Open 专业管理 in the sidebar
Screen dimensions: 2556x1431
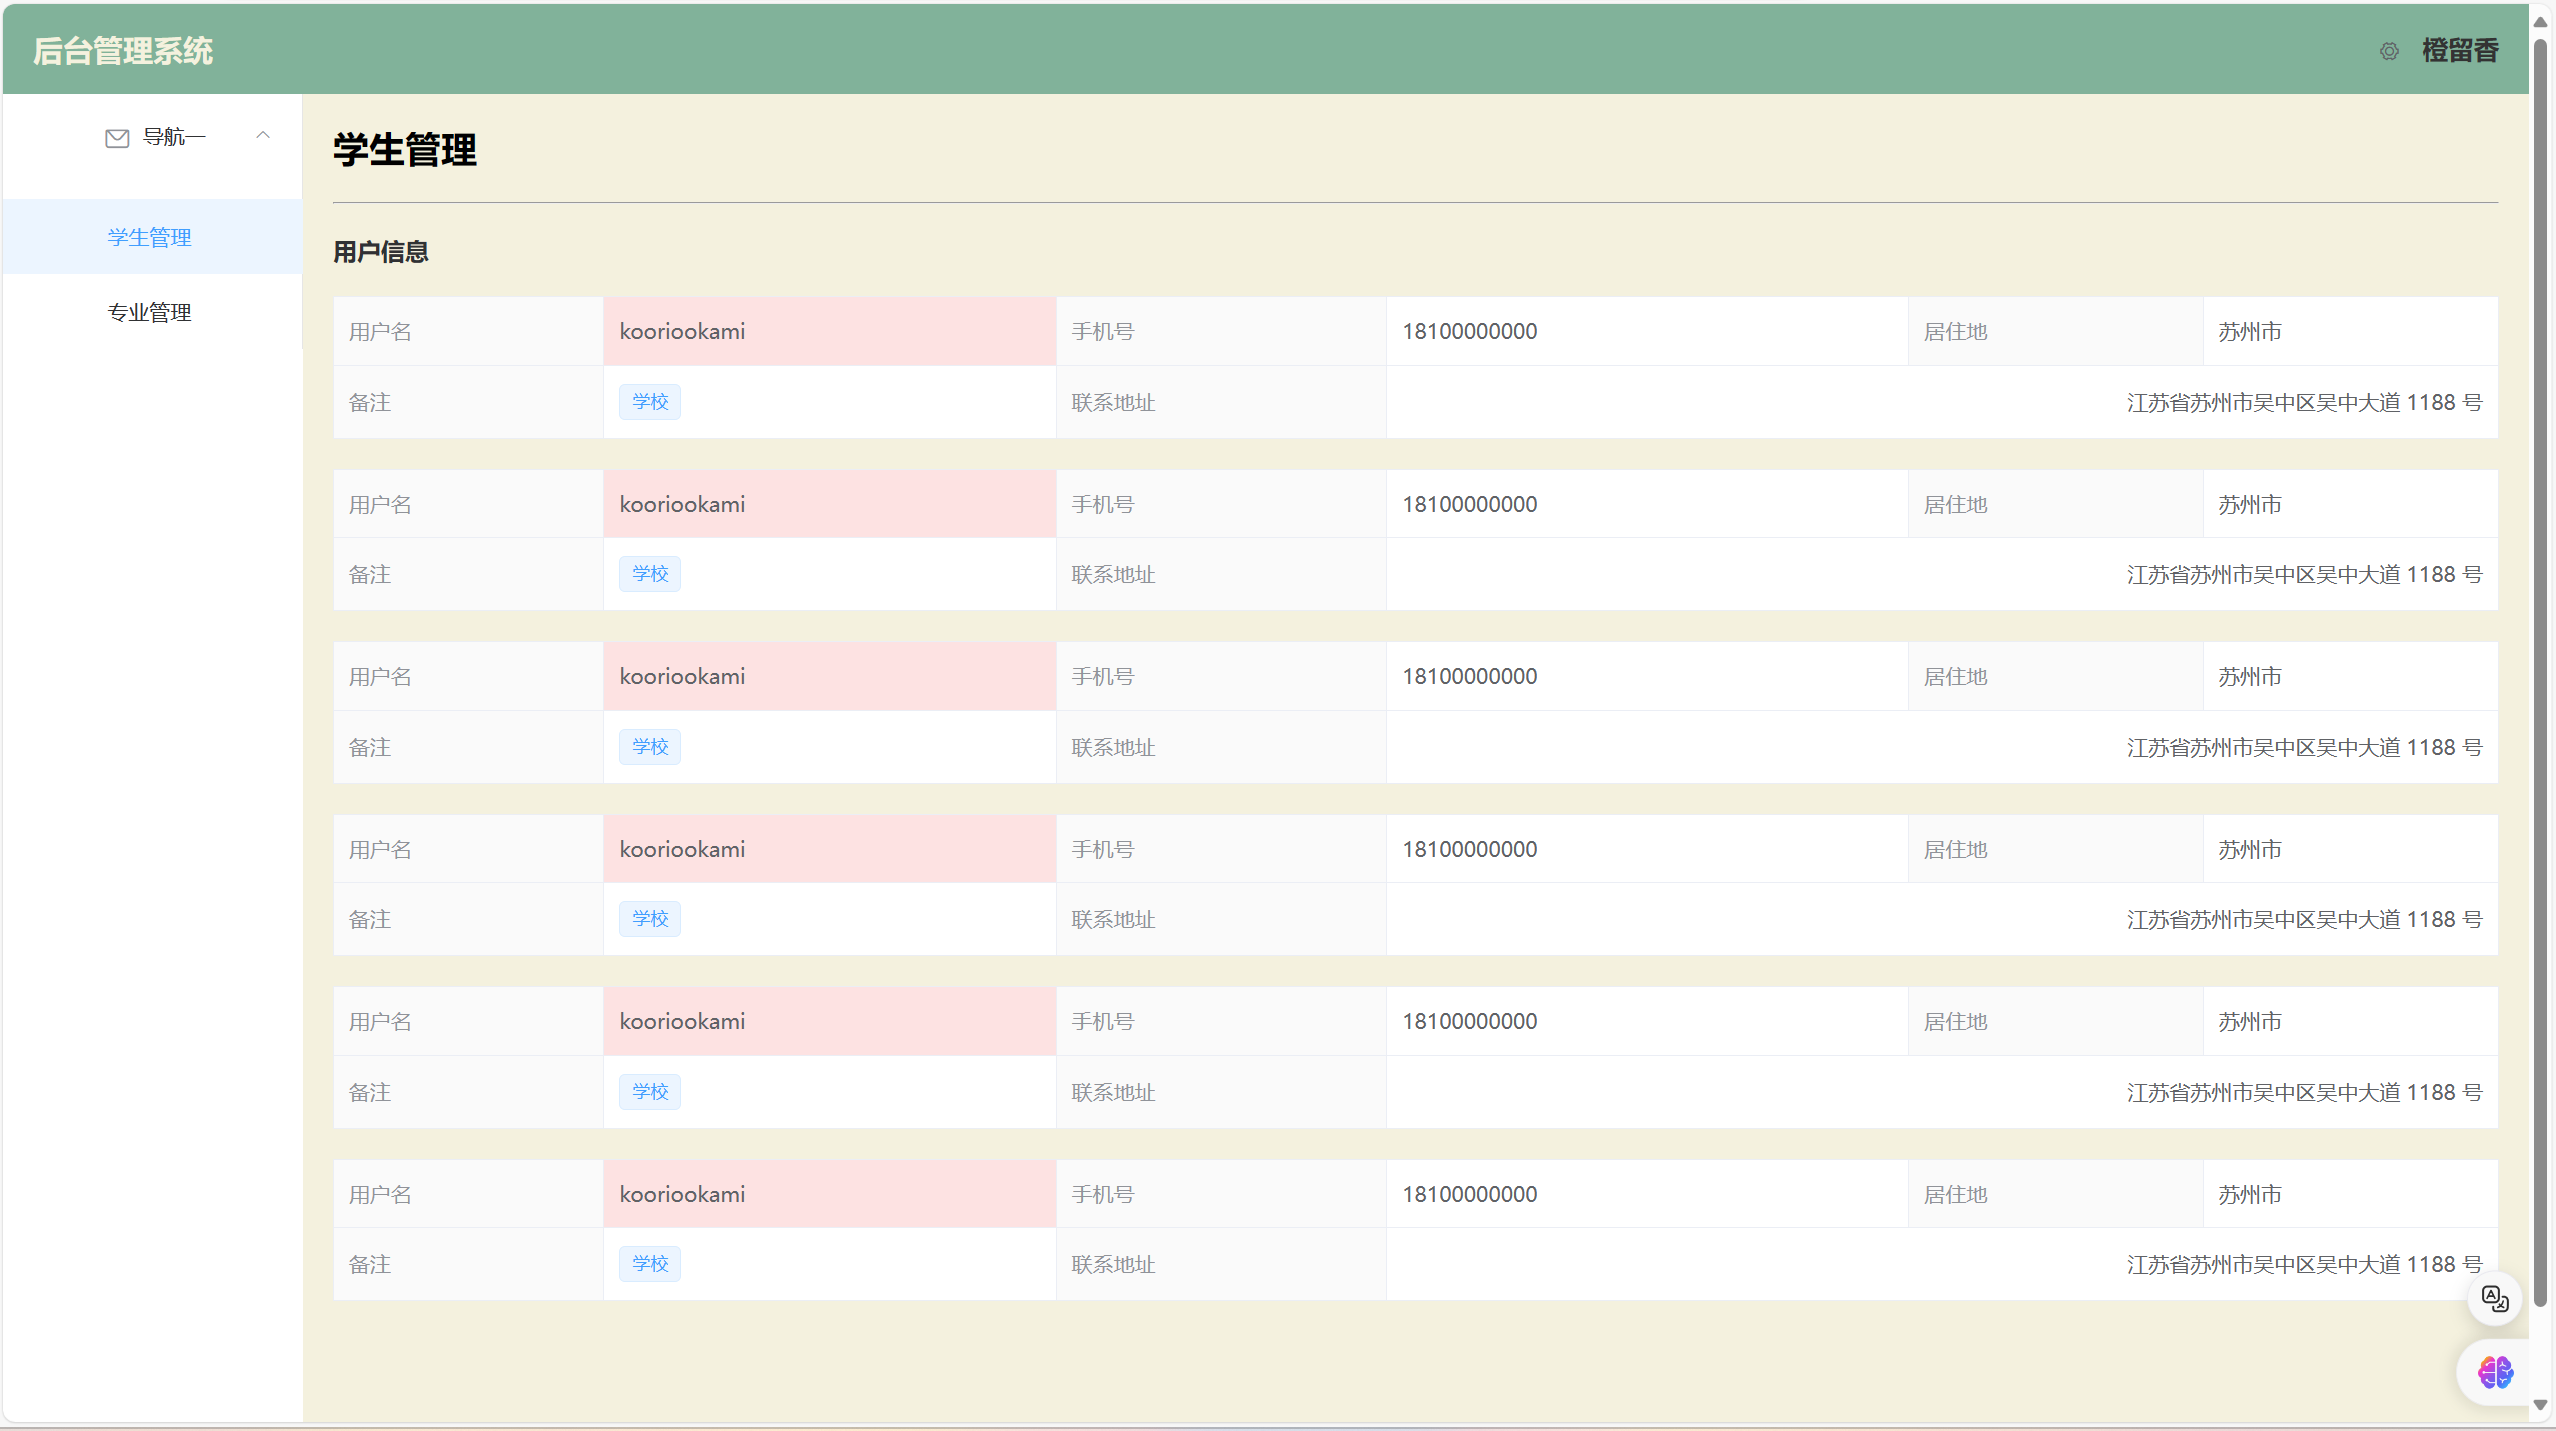coord(150,312)
